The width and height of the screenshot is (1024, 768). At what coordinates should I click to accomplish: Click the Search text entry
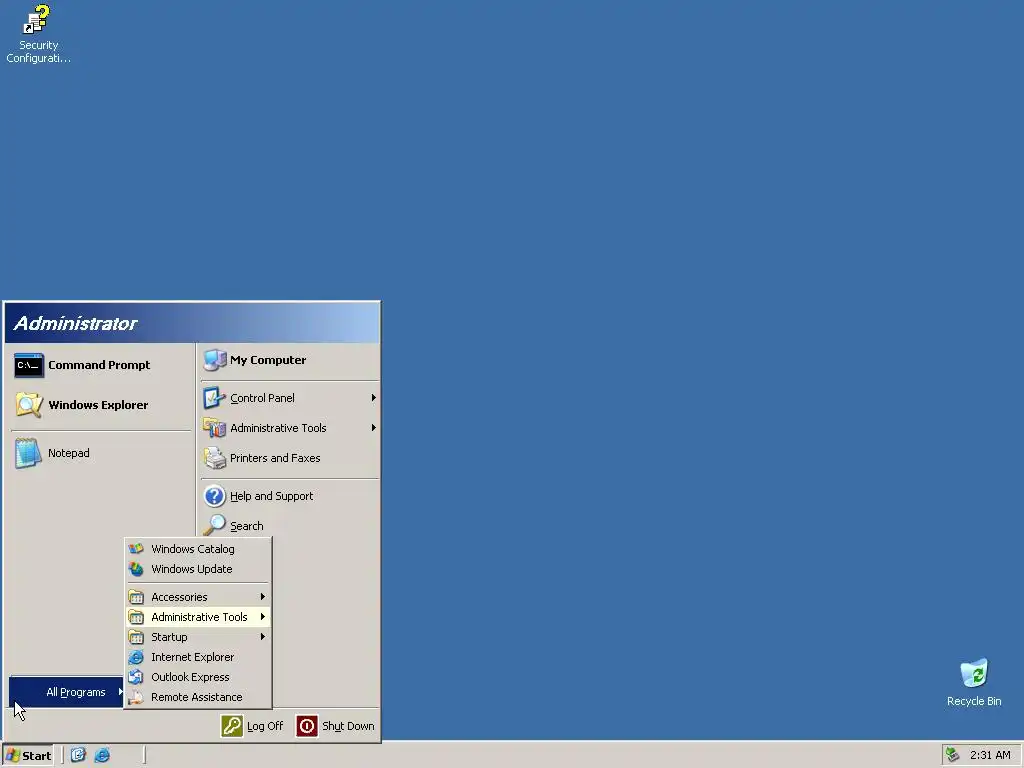[x=247, y=526]
